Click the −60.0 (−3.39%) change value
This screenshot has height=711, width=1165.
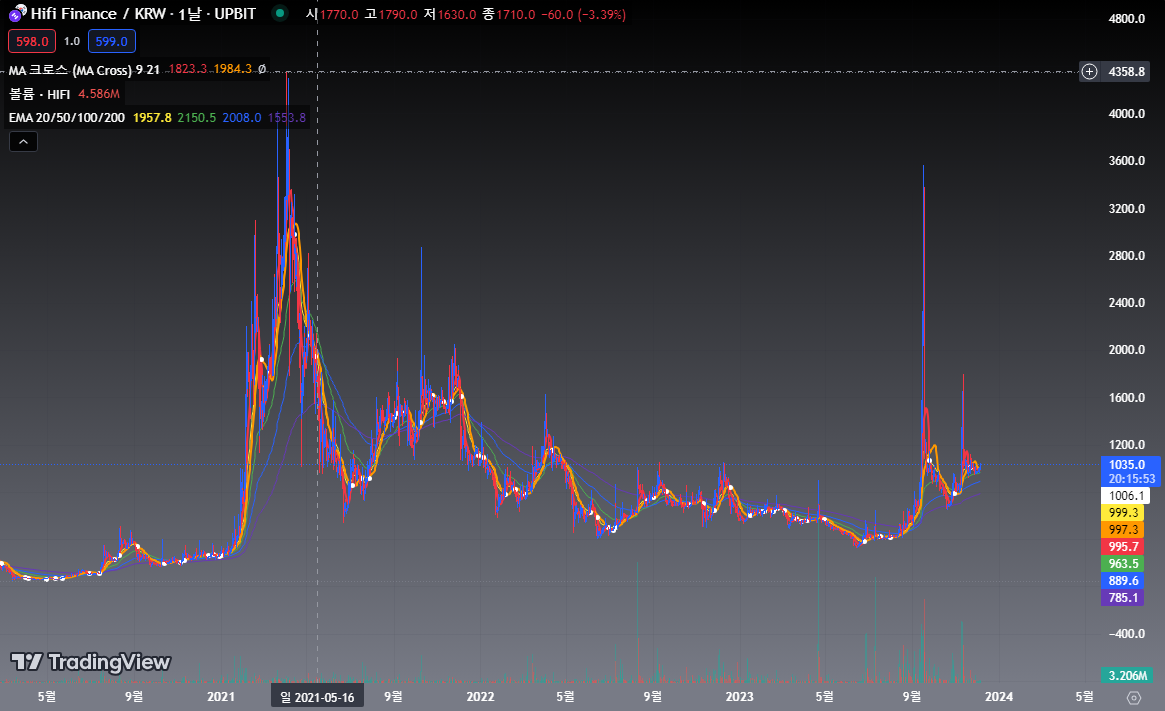(x=583, y=14)
